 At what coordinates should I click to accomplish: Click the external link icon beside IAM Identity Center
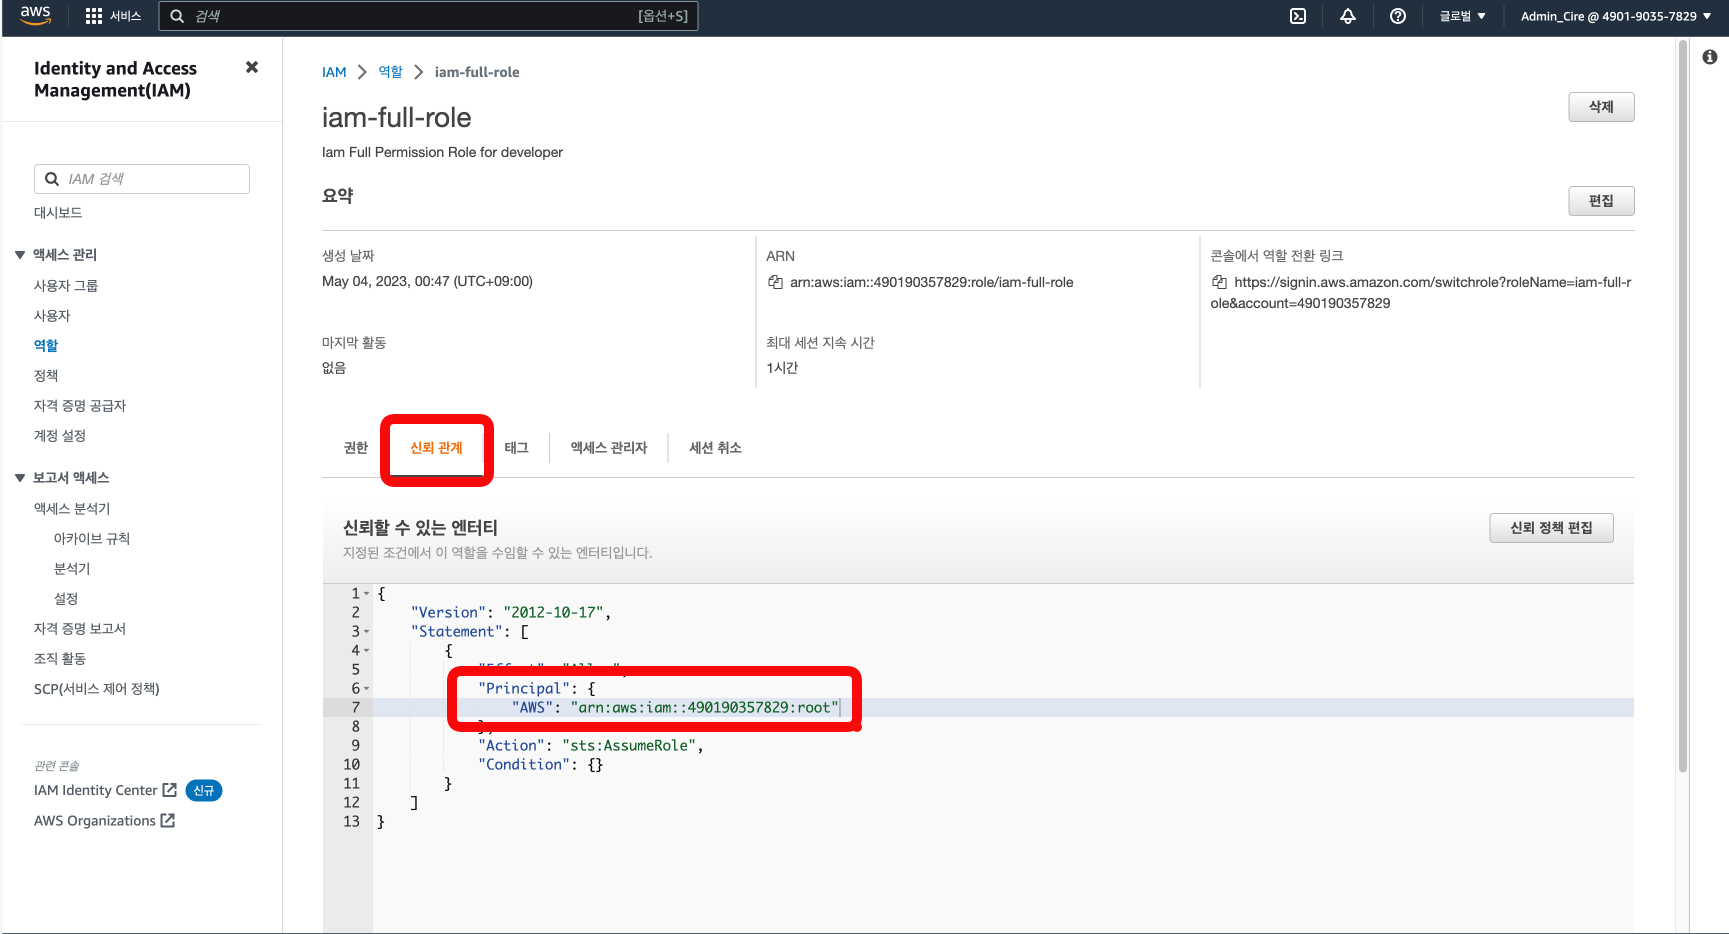170,790
